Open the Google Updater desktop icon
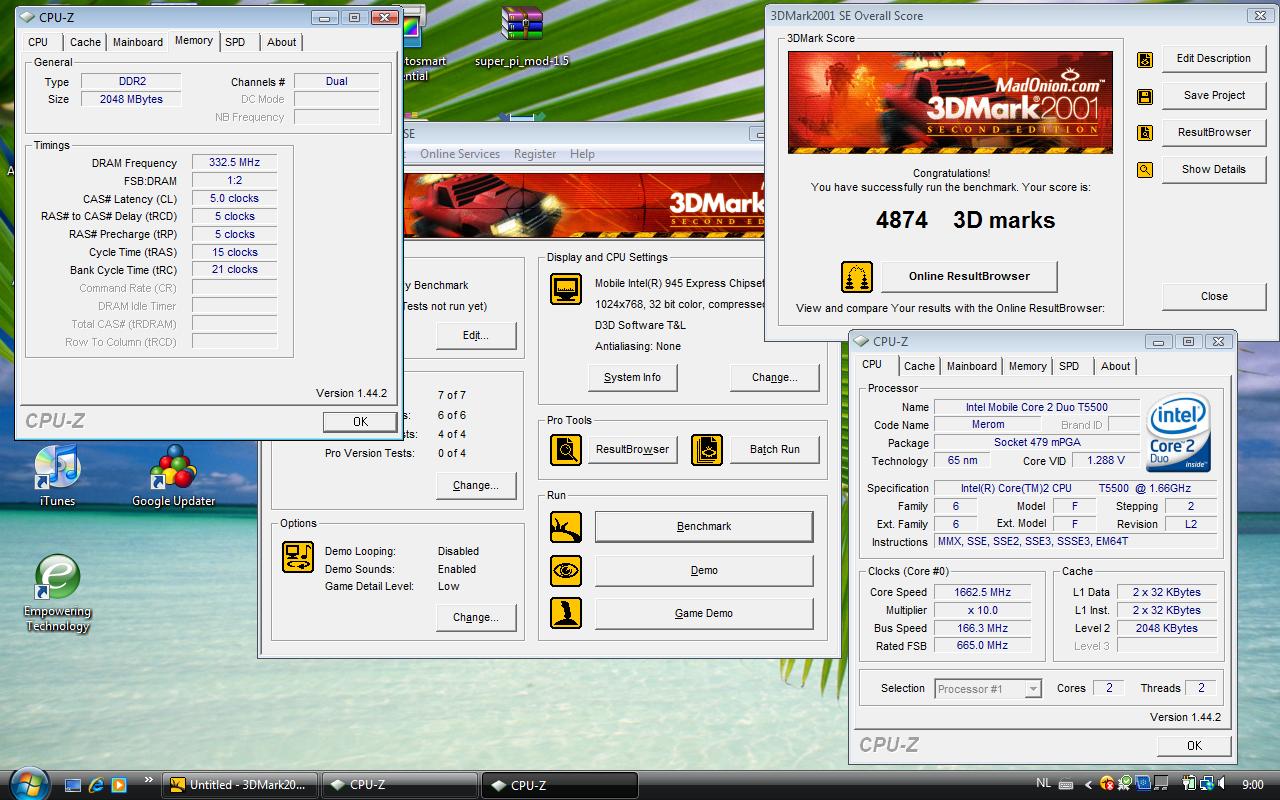Viewport: 1280px width, 800px height. 174,477
